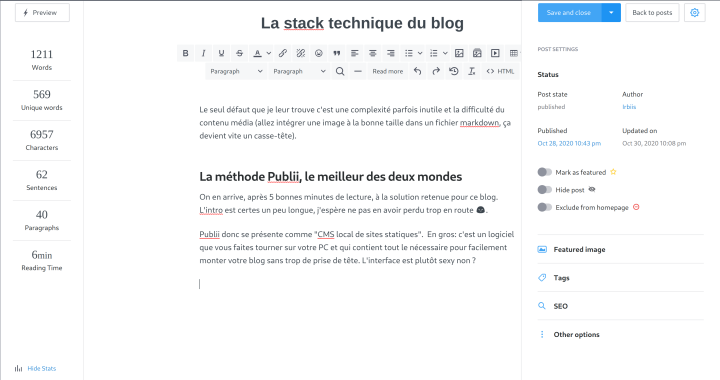Restore last draft with history icon
The image size is (720, 380).
(454, 71)
